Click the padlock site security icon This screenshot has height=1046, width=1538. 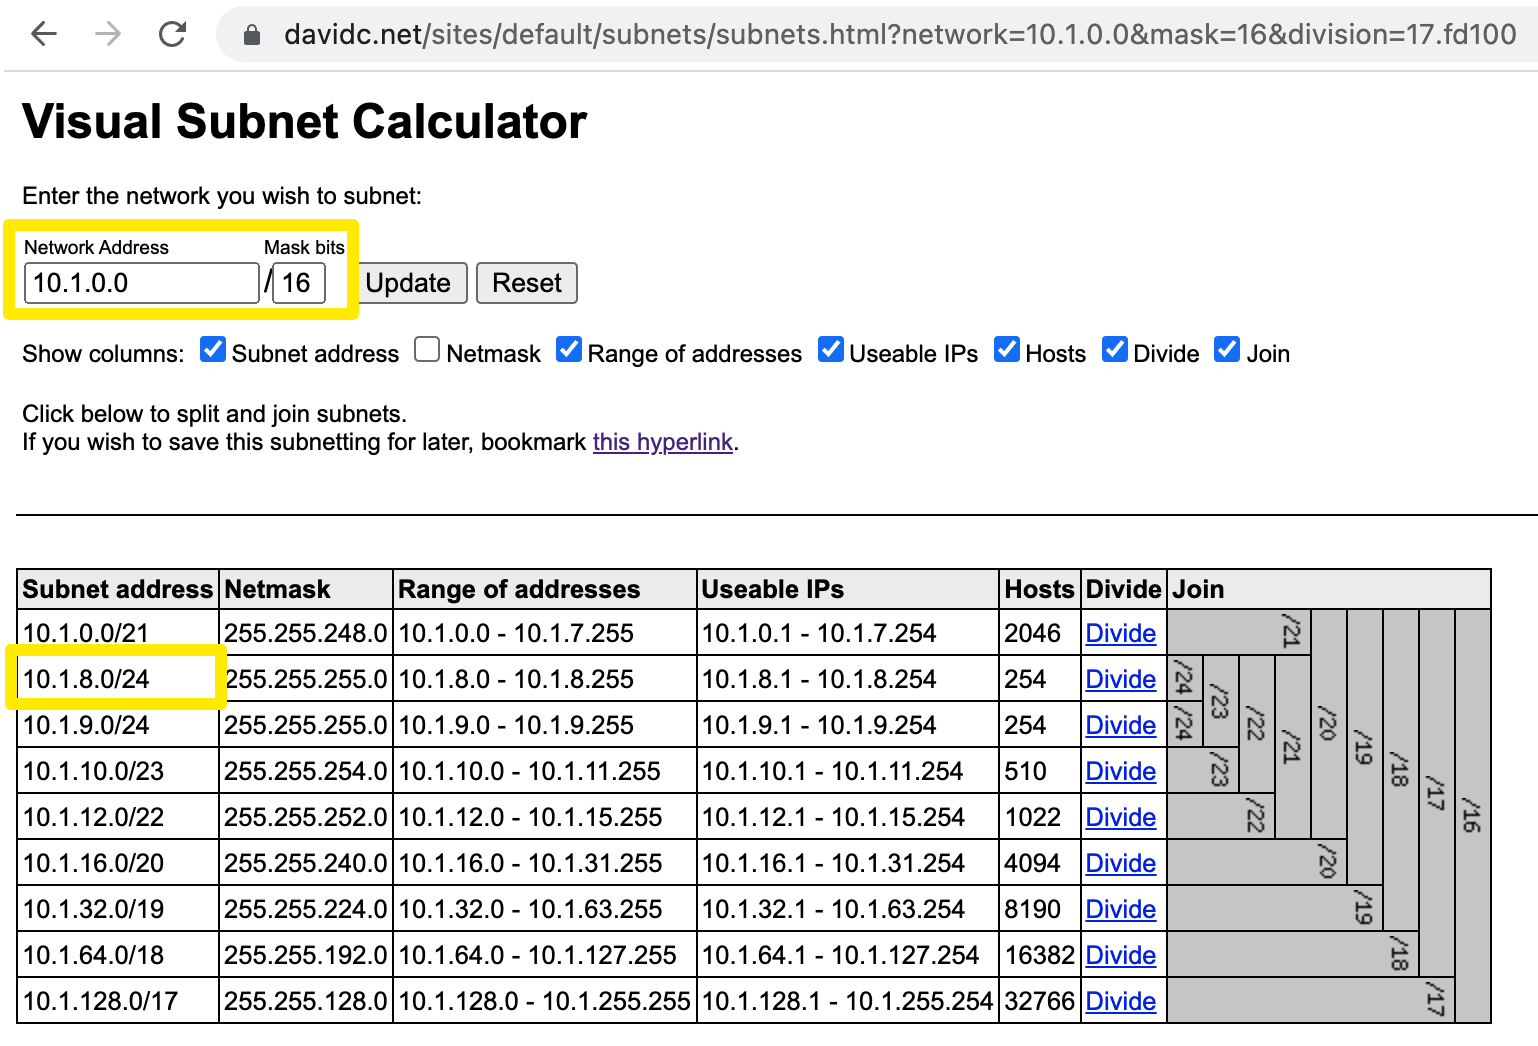click(x=252, y=35)
